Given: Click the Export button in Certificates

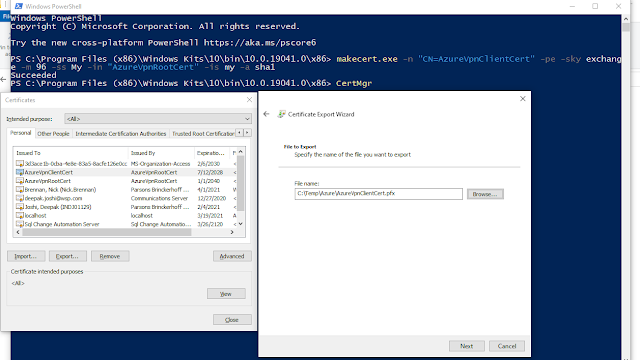Looking at the screenshot, I should [68, 256].
